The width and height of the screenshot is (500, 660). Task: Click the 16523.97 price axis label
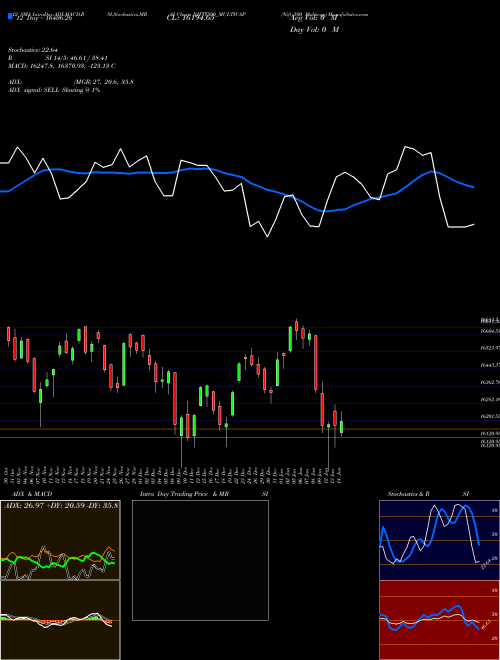pyautogui.click(x=490, y=348)
